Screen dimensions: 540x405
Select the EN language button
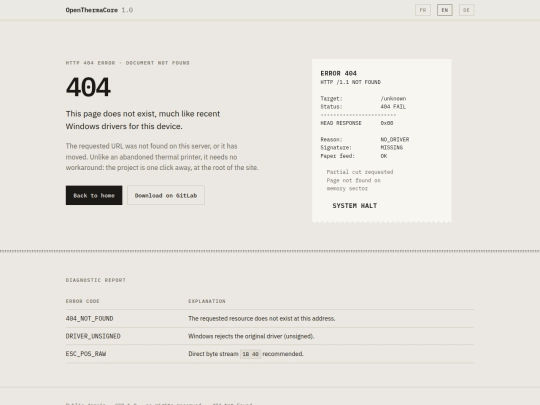click(445, 10)
